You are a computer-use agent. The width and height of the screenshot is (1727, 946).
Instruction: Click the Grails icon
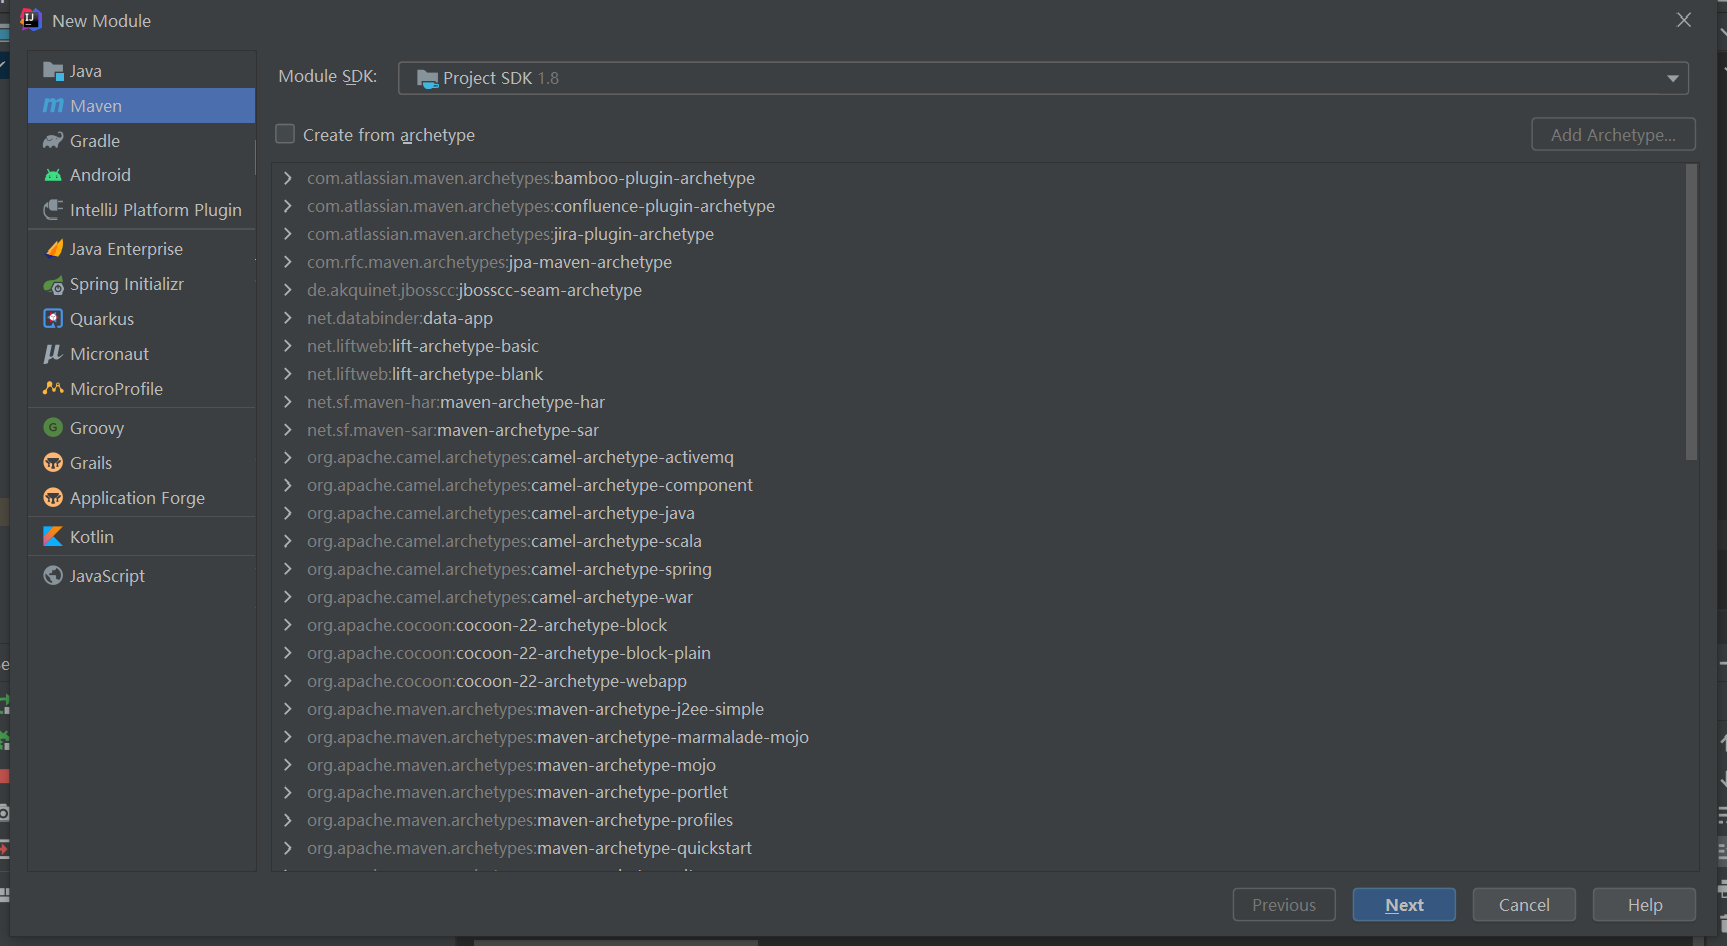coord(53,463)
